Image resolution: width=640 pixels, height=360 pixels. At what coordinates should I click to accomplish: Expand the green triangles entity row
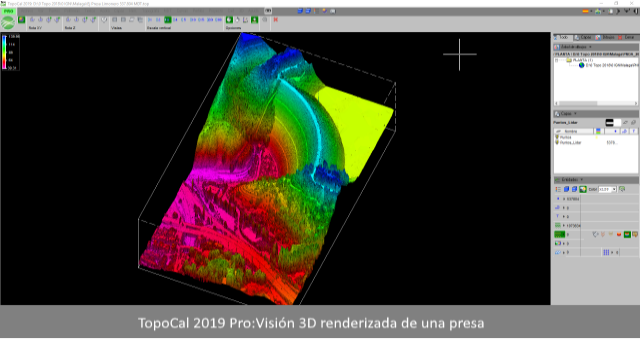[x=564, y=226]
